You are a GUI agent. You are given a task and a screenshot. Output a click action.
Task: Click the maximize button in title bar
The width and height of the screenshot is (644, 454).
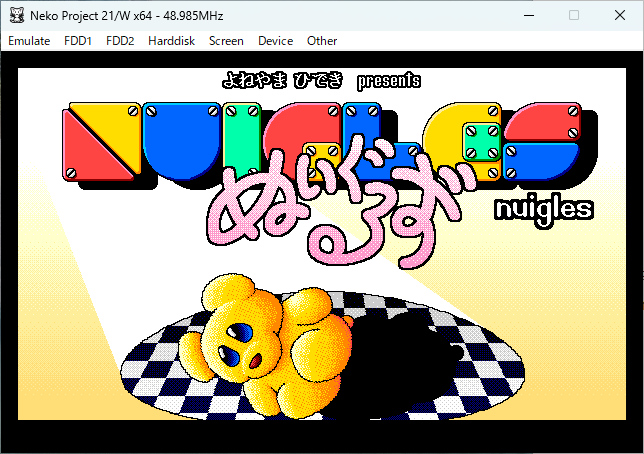(x=574, y=16)
